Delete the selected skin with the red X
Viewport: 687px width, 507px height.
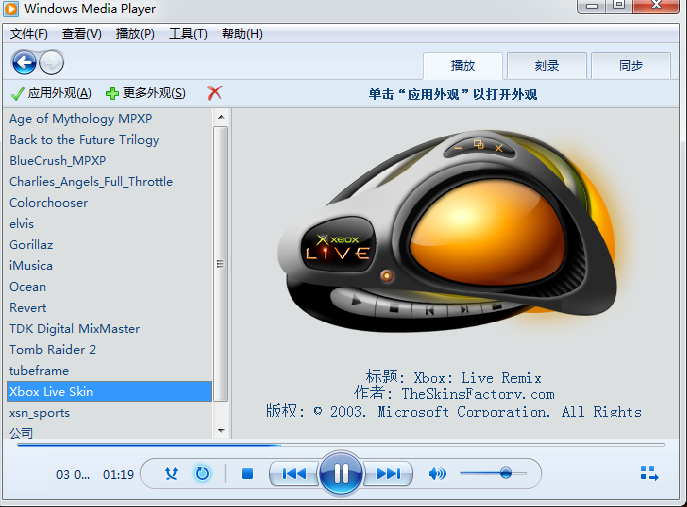click(x=215, y=93)
